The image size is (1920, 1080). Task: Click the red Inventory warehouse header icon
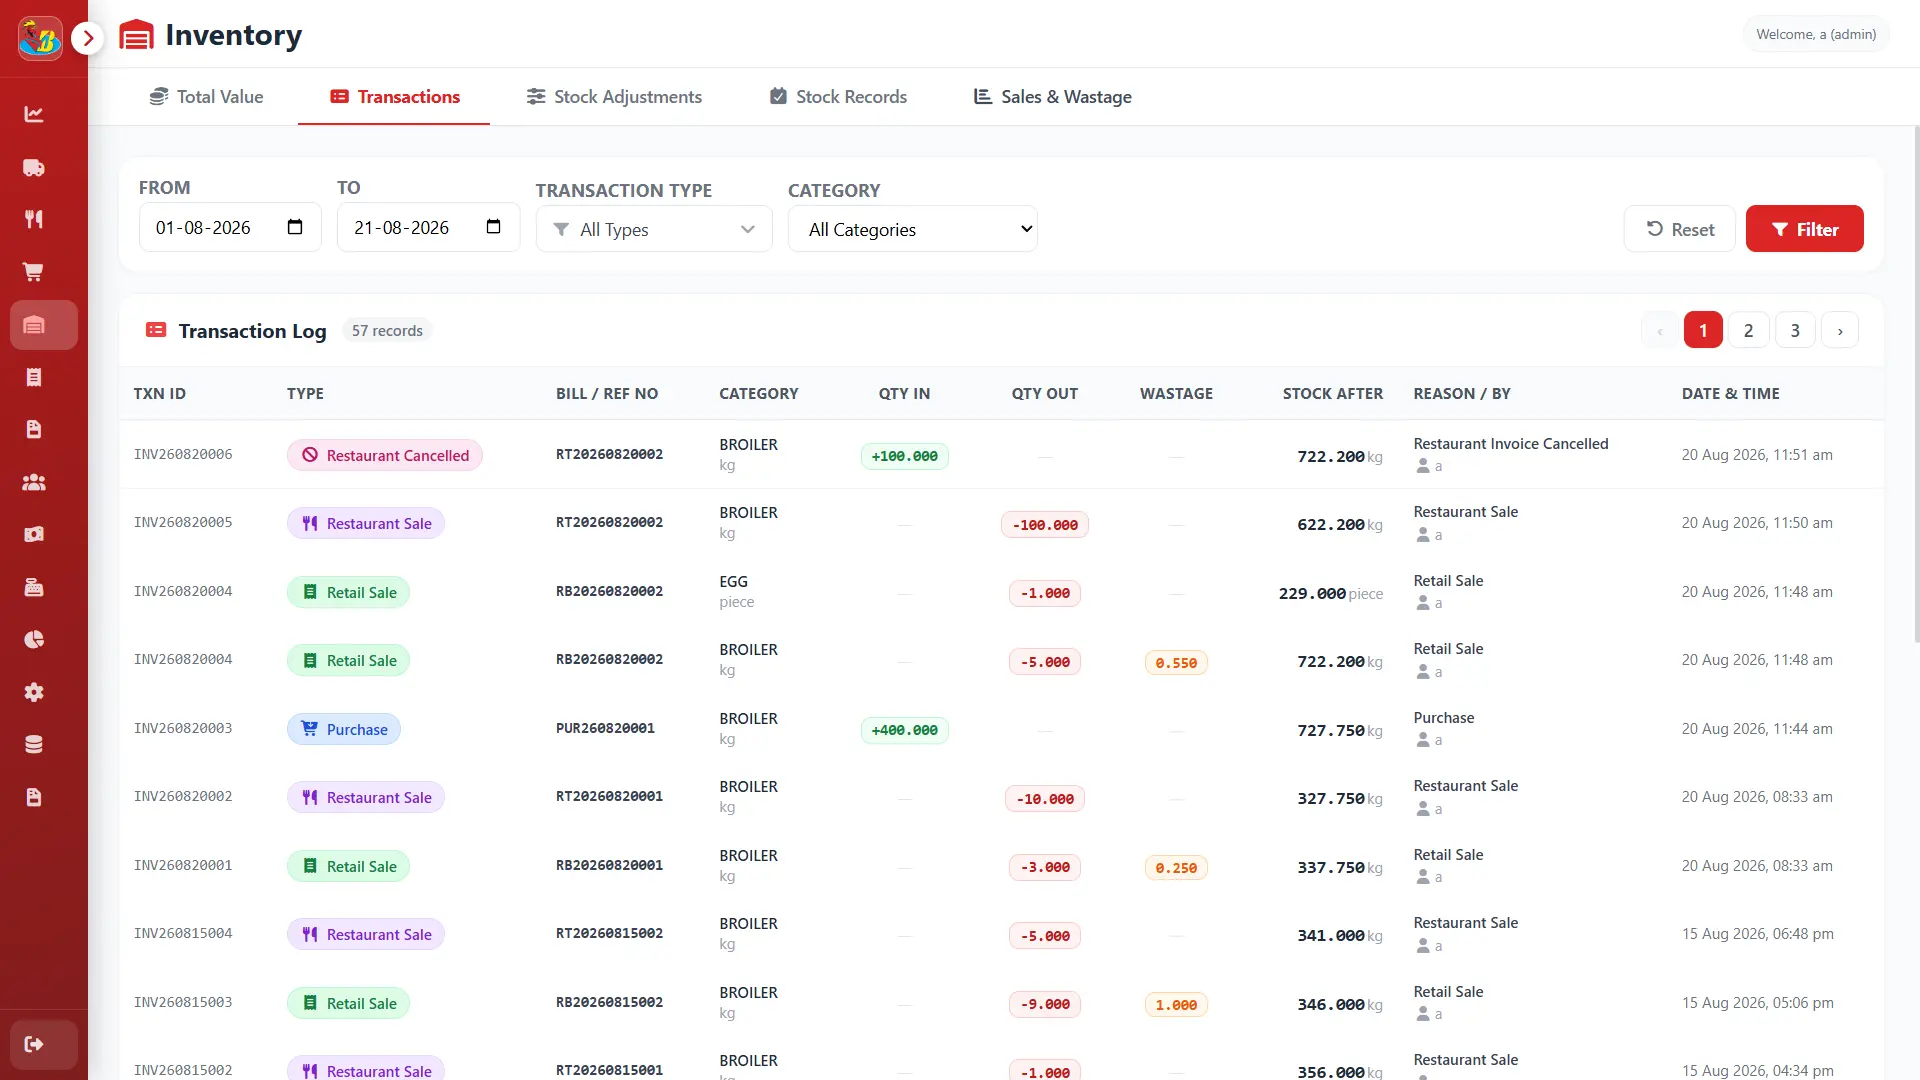pyautogui.click(x=137, y=35)
